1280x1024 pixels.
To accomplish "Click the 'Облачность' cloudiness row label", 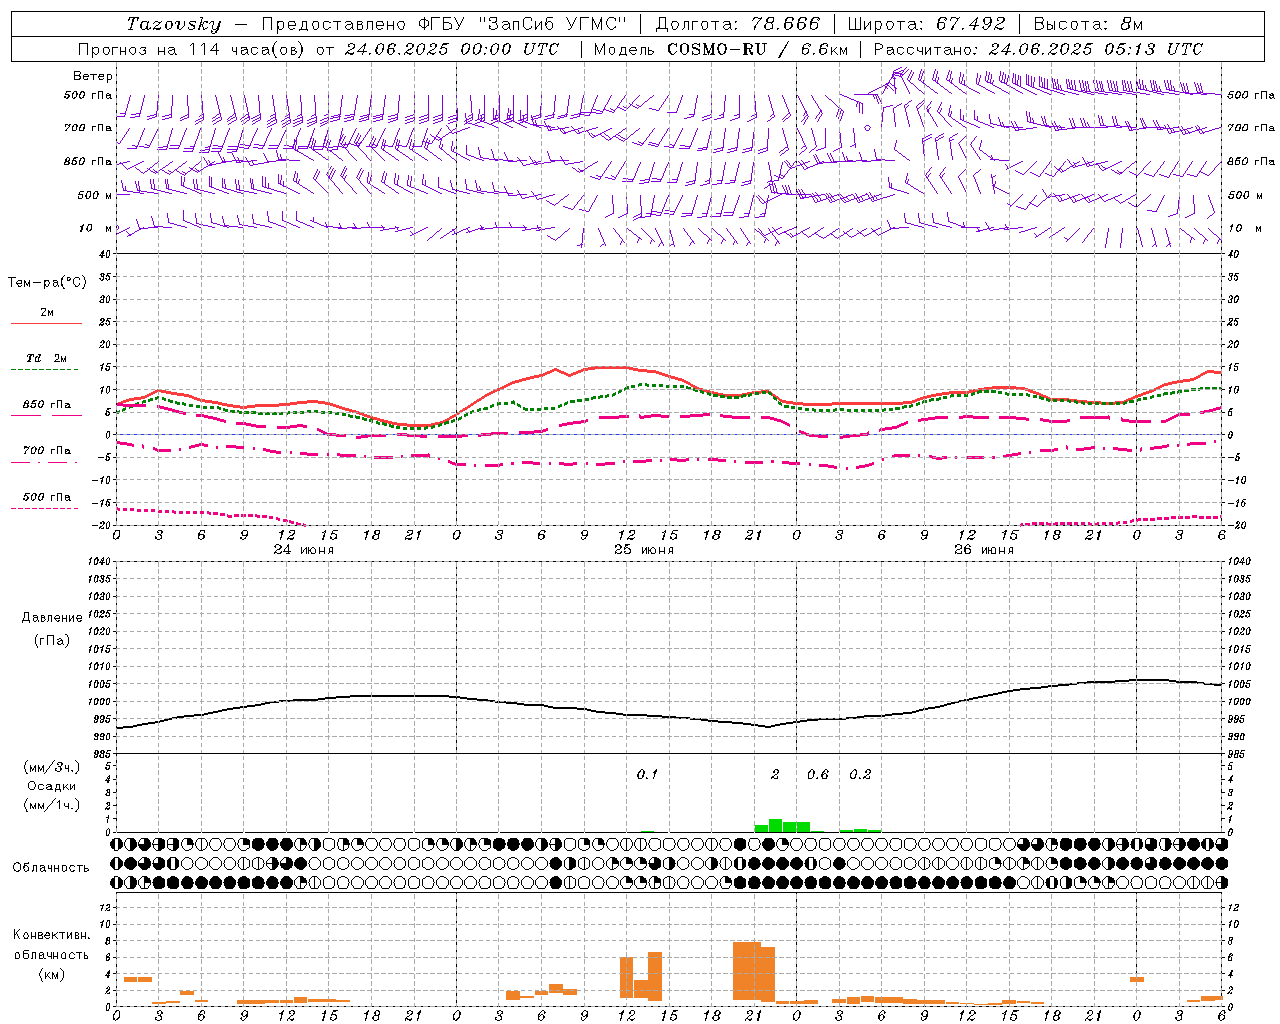I will pyautogui.click(x=51, y=867).
